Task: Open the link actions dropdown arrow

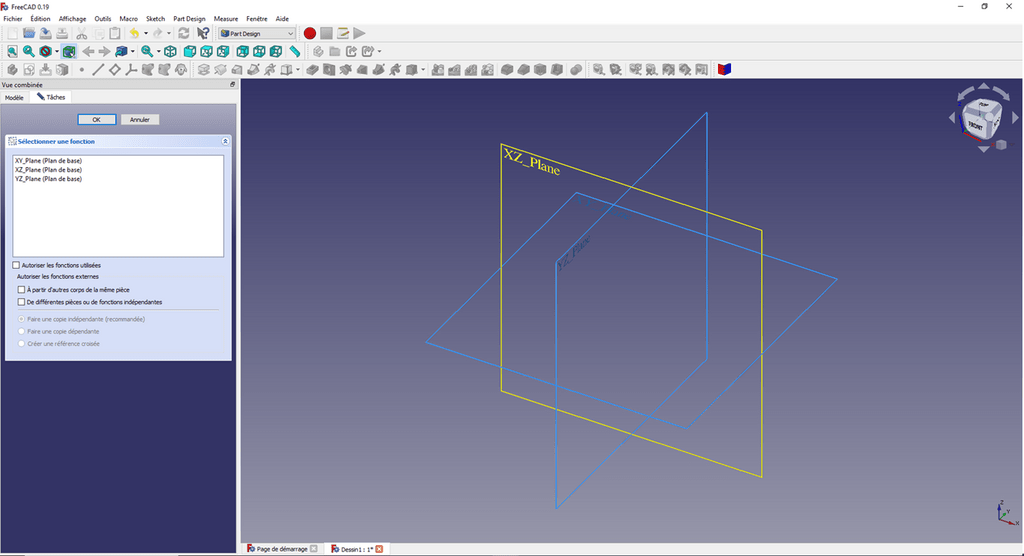Action: pyautogui.click(x=379, y=51)
